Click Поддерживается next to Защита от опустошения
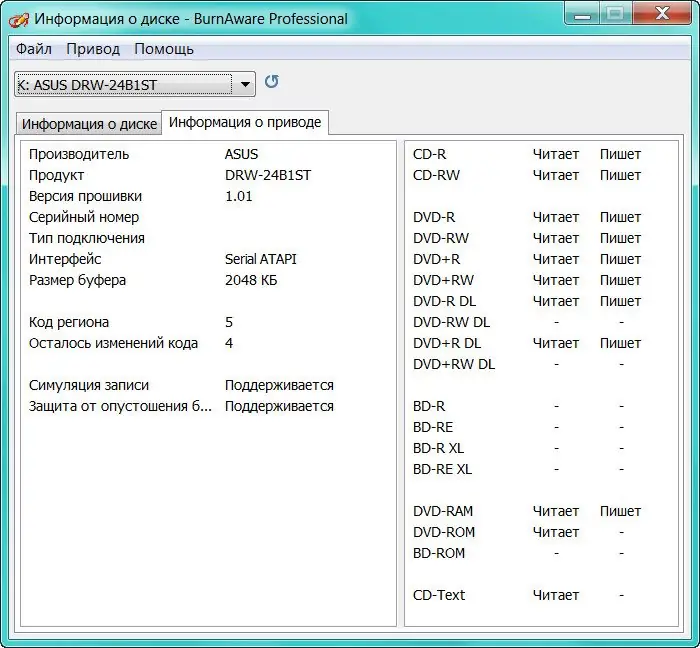 point(279,406)
